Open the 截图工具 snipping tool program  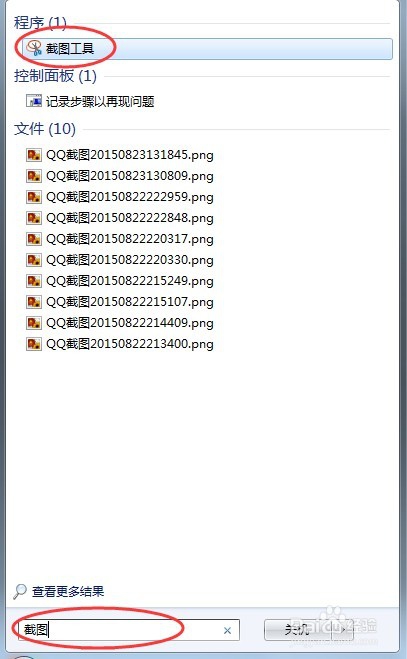pos(207,49)
